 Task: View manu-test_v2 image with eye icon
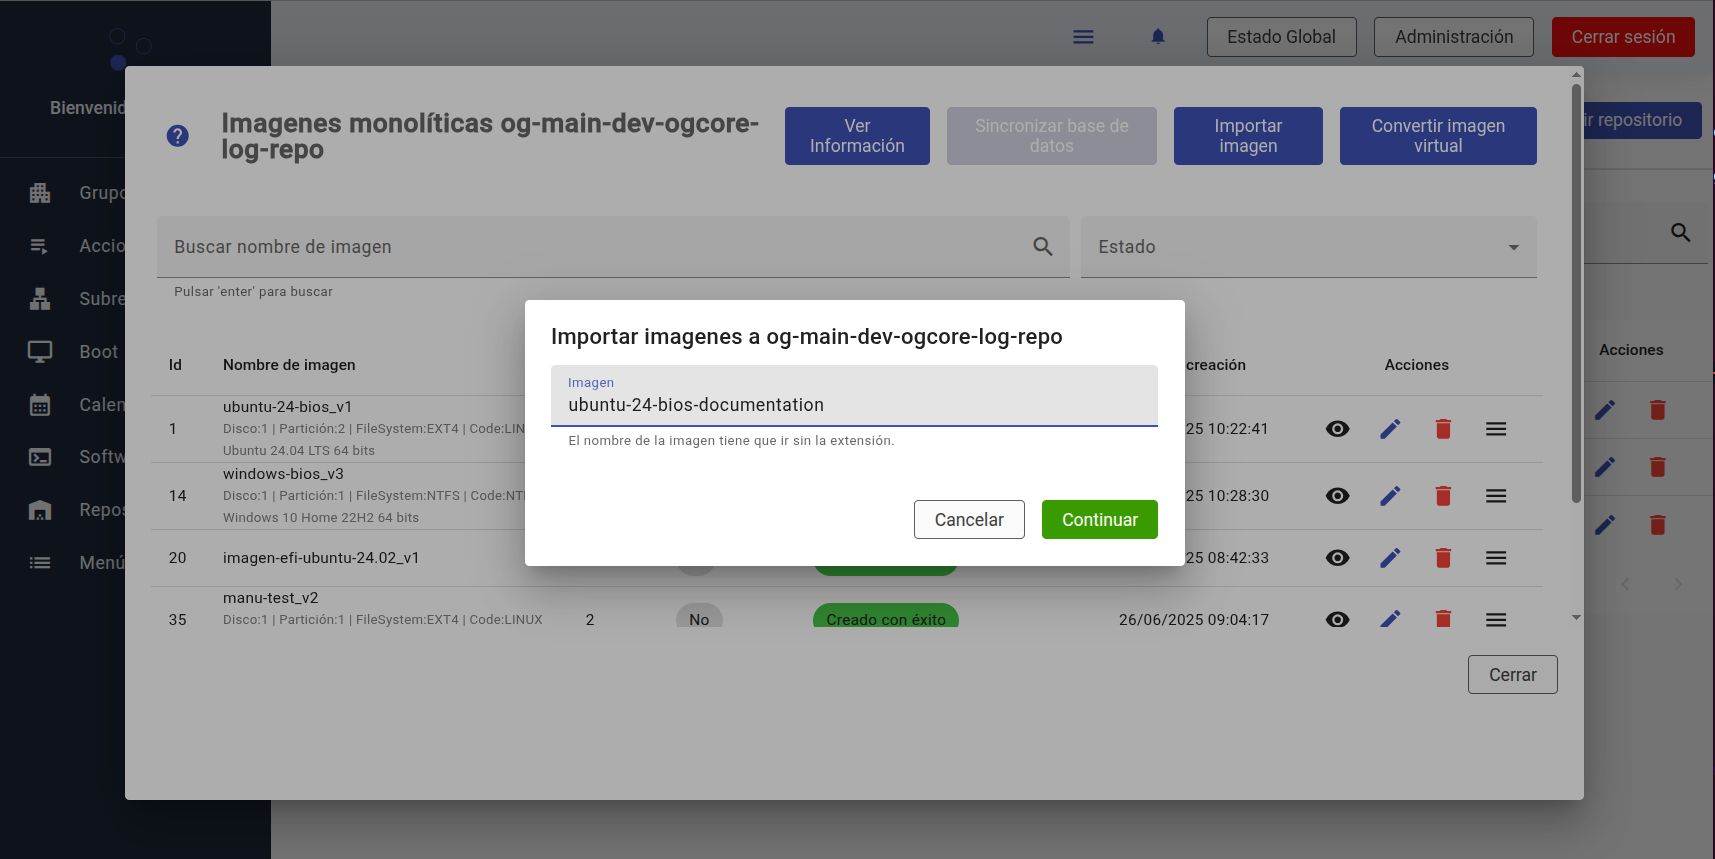1337,620
